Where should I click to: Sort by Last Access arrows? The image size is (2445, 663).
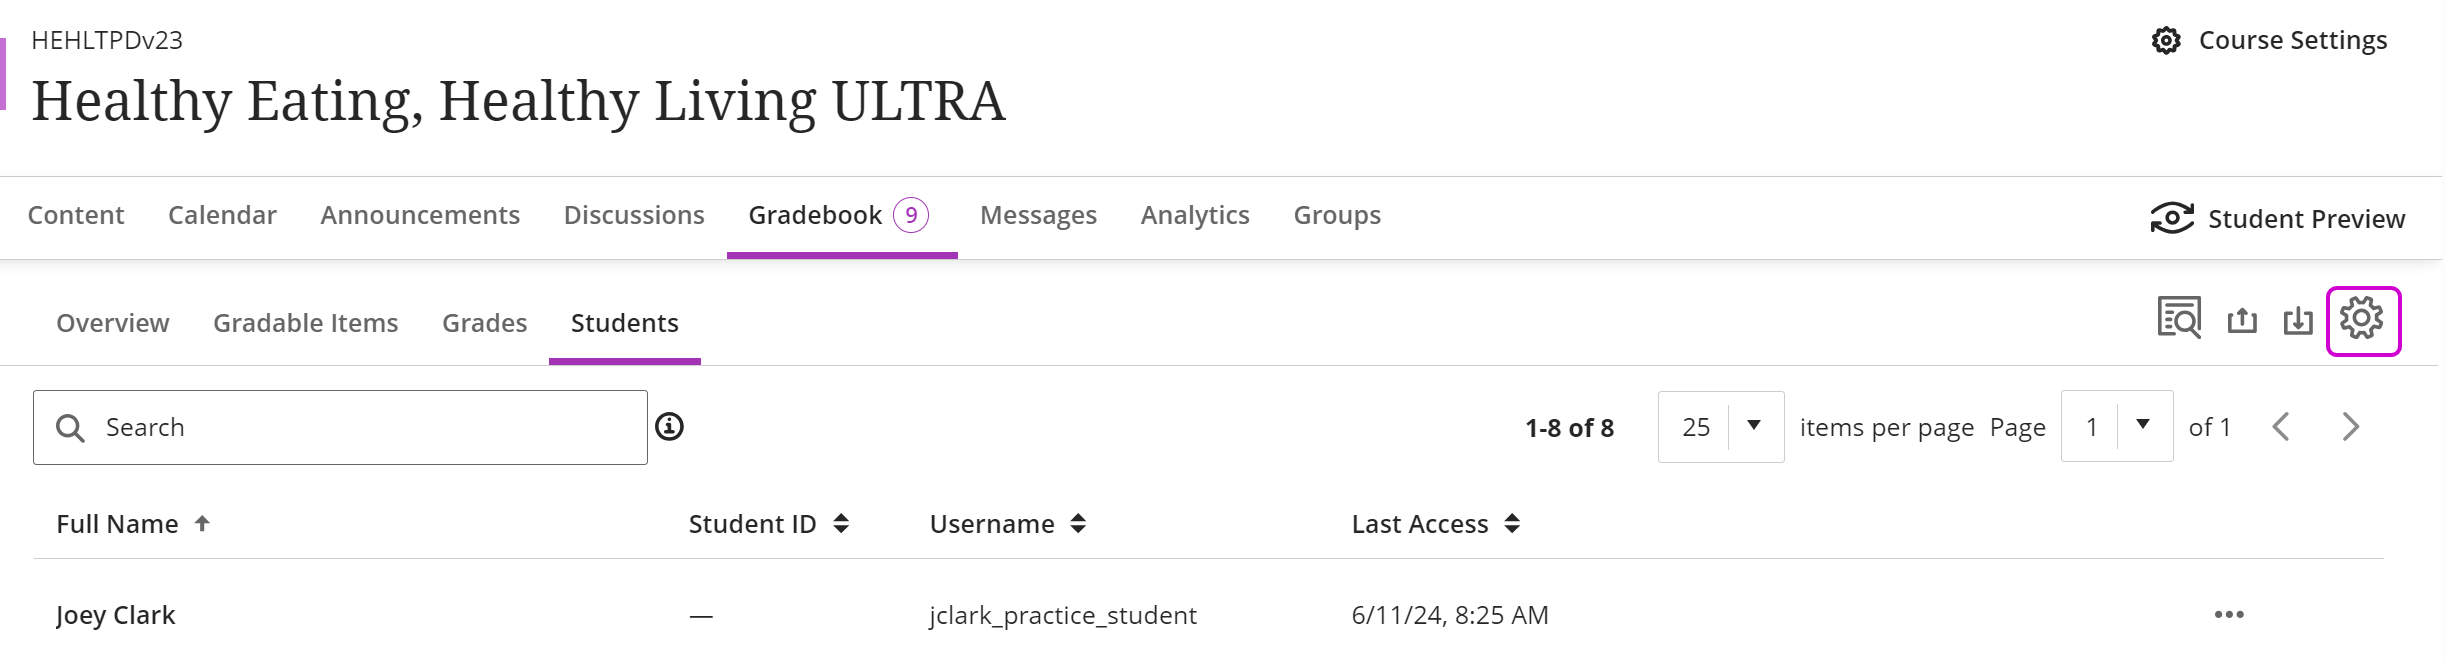coord(1512,523)
